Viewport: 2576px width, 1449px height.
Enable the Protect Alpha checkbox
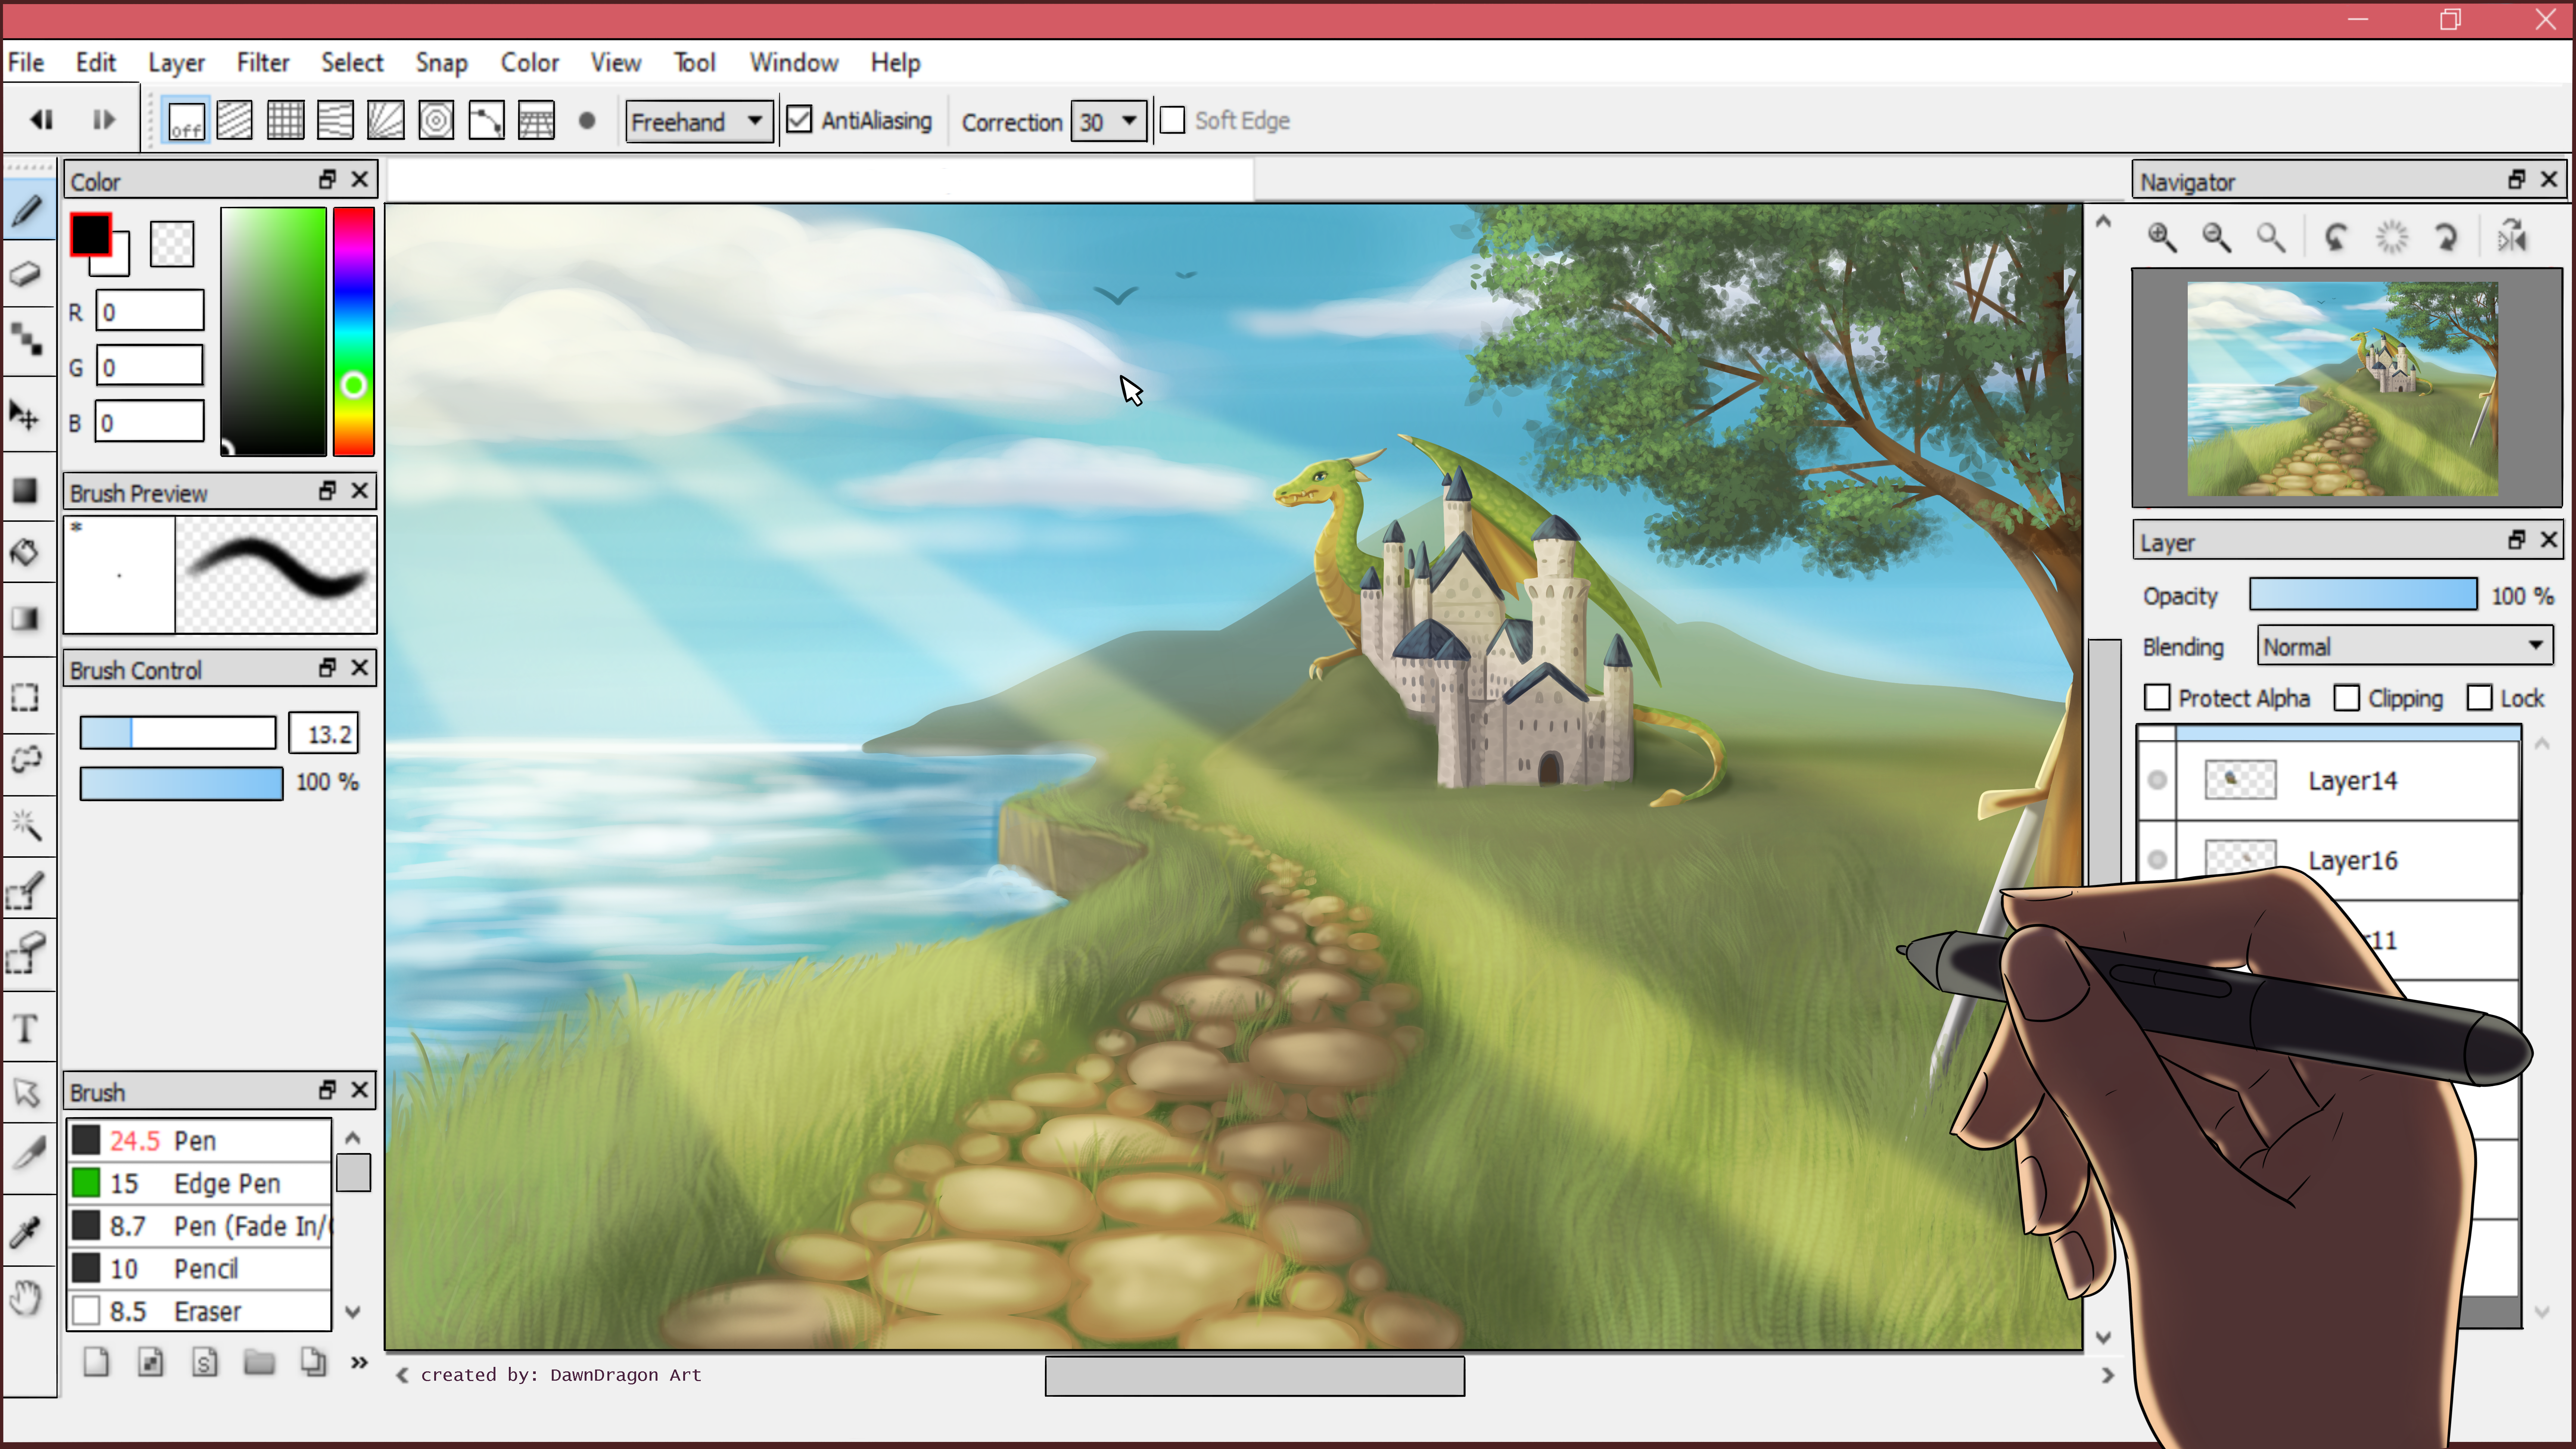(x=2158, y=698)
